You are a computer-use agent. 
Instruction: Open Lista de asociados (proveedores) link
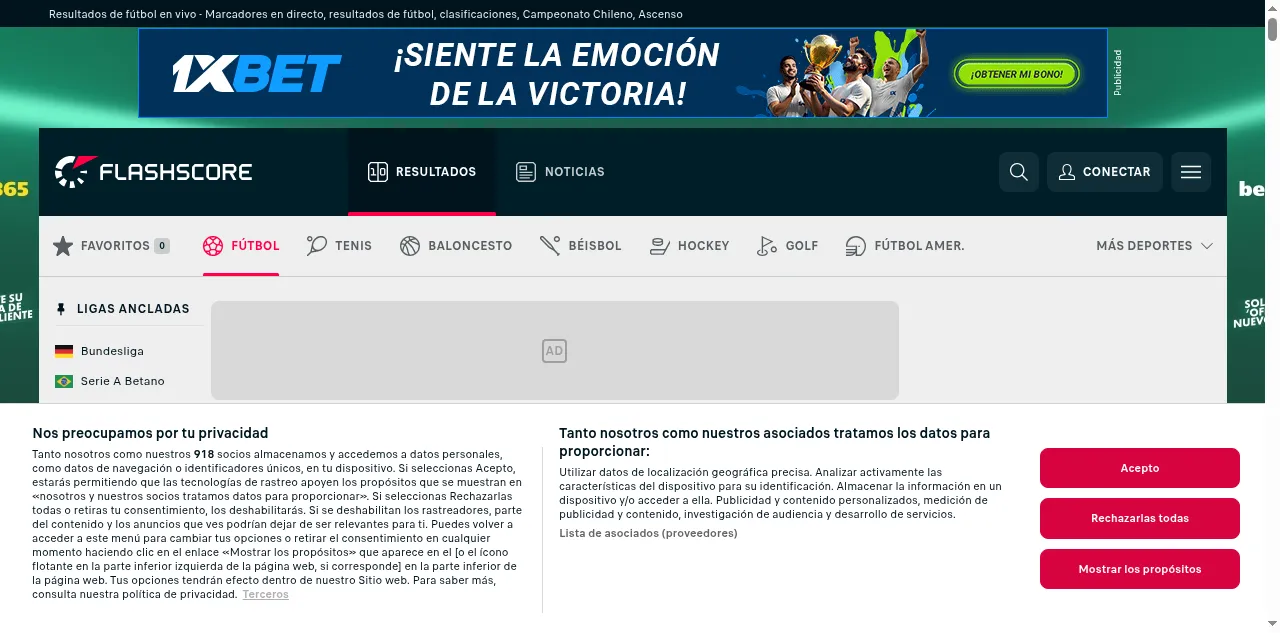click(648, 533)
